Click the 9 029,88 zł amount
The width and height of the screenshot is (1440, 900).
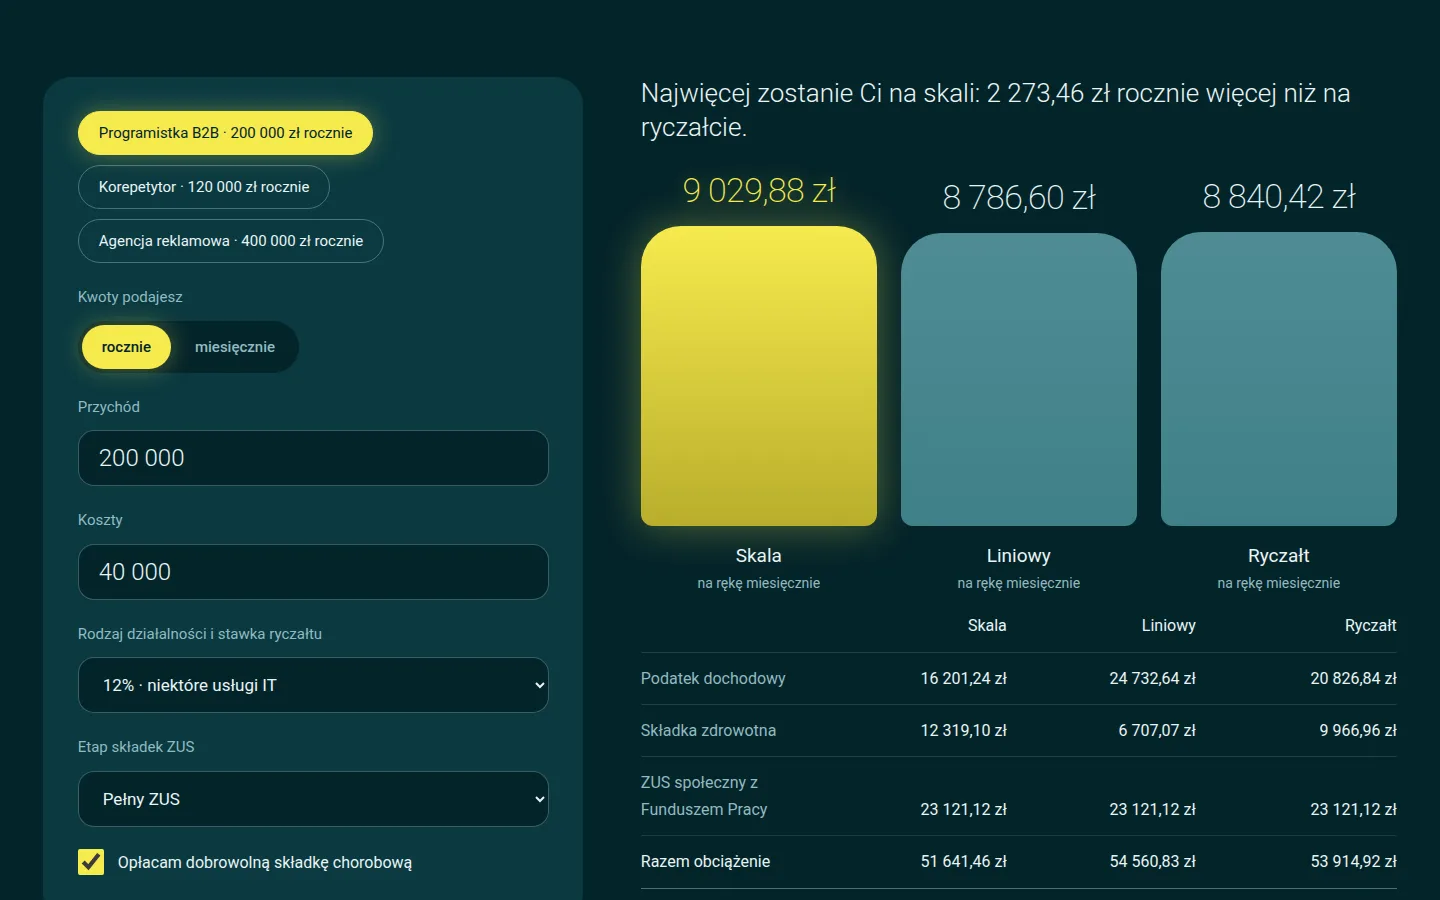point(759,190)
